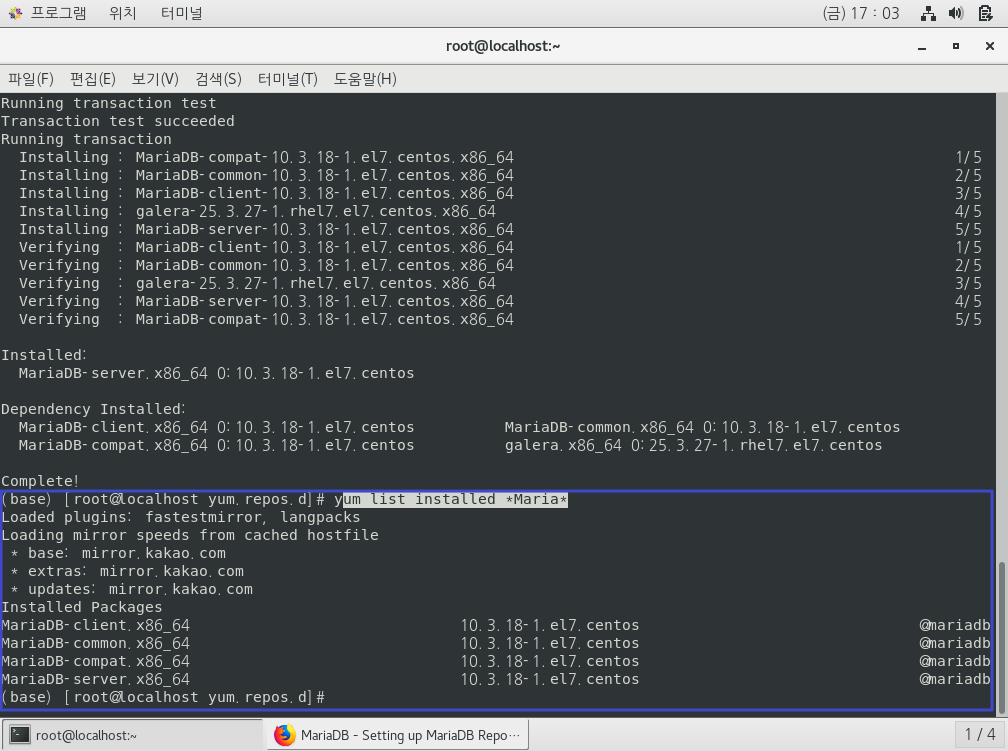
Task: Open the 터미널(T) menu in menubar
Action: 287,78
